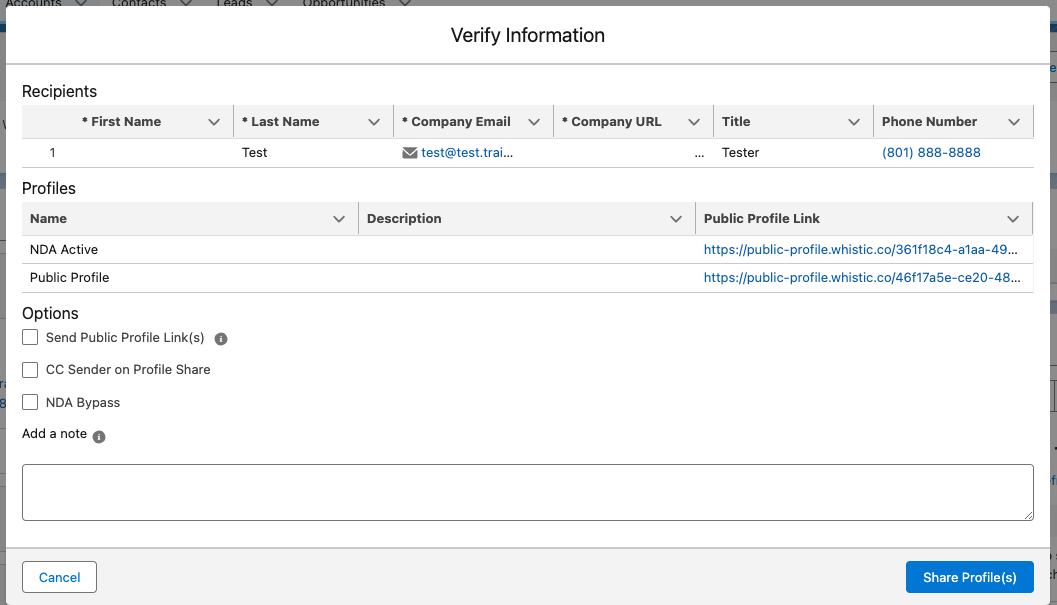Open the test@test.trai... email link
The image size is (1057, 605).
click(x=467, y=152)
